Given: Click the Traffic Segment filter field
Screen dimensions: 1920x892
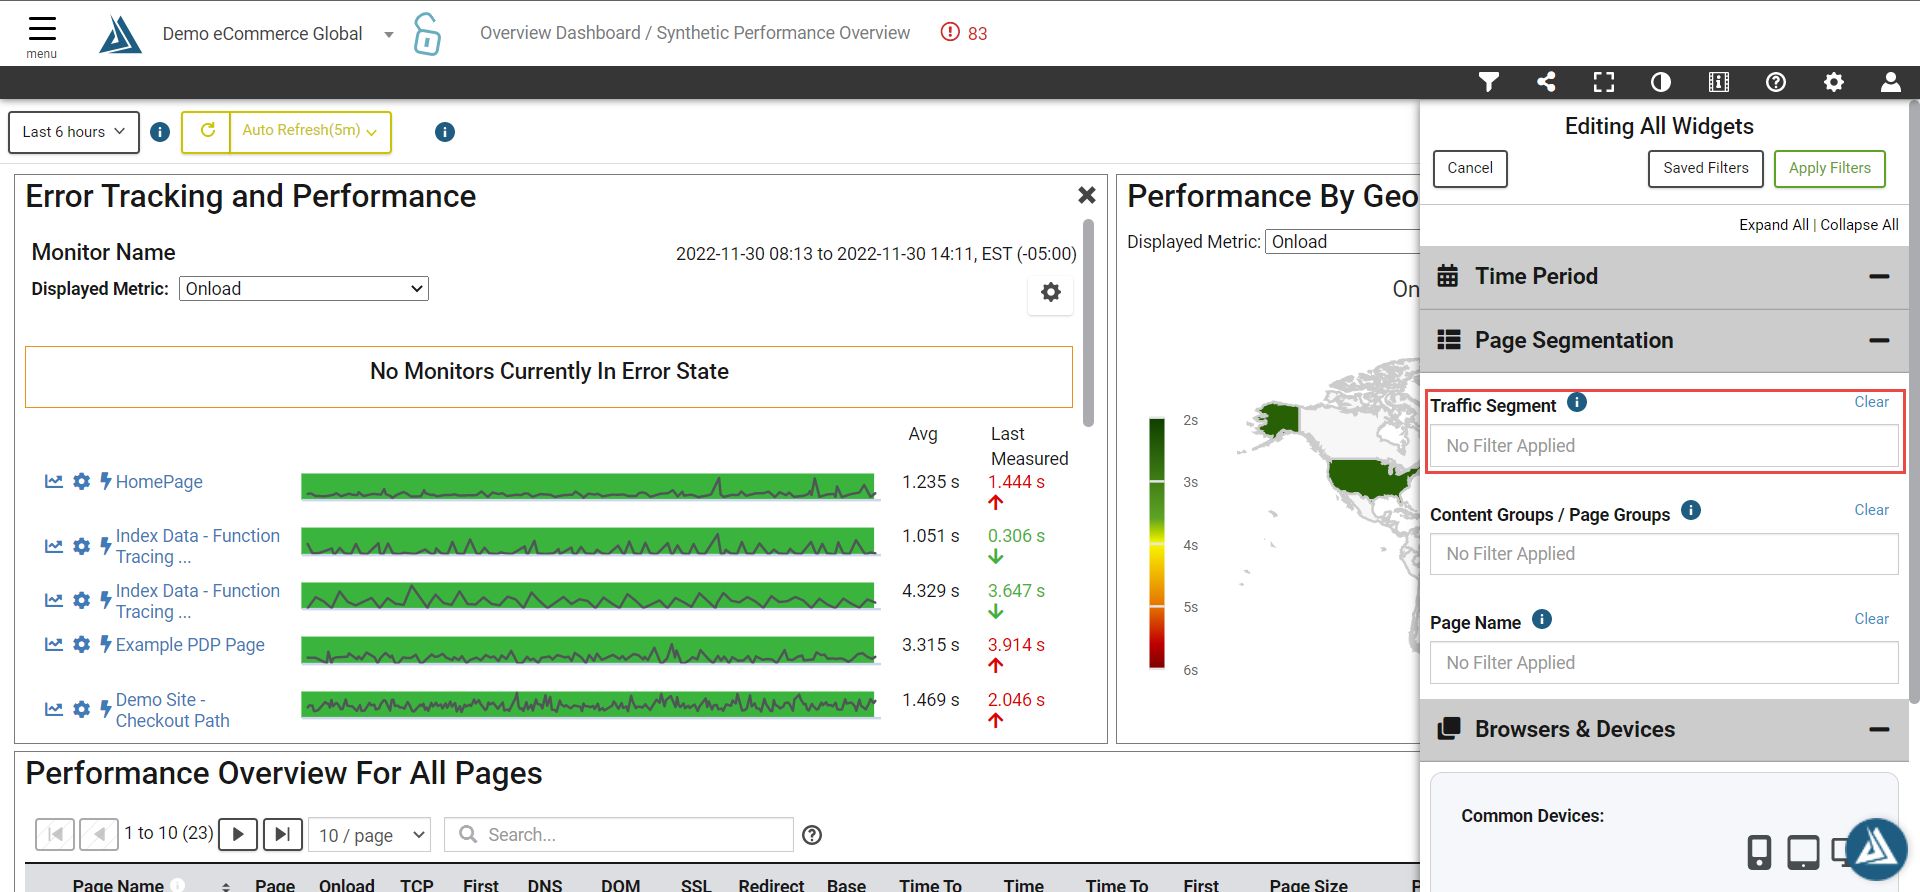Looking at the screenshot, I should click(1664, 446).
